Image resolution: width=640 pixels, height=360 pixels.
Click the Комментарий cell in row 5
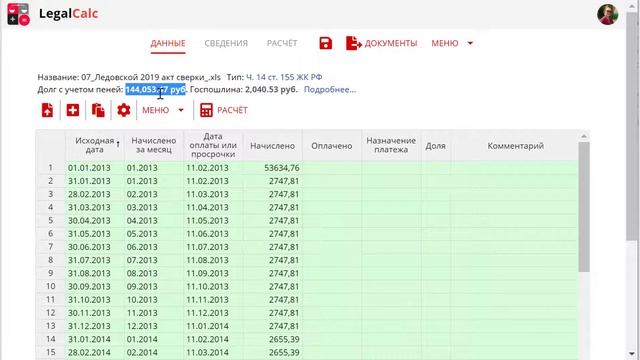pyautogui.click(x=515, y=220)
